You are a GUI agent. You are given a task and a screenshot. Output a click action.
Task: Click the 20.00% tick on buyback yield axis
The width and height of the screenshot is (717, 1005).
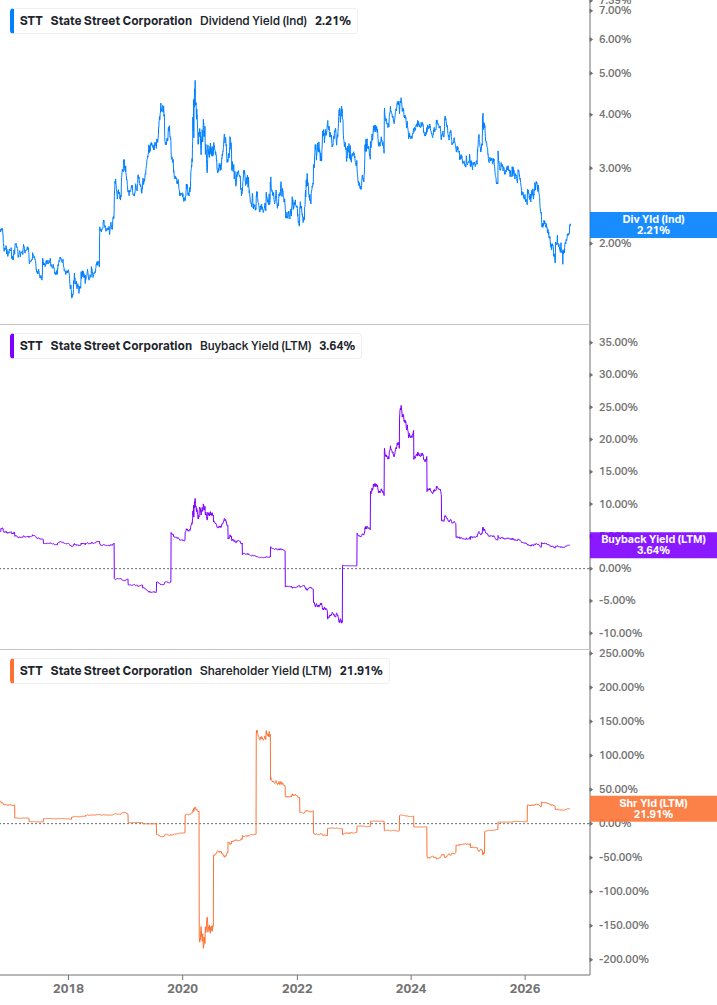[618, 440]
